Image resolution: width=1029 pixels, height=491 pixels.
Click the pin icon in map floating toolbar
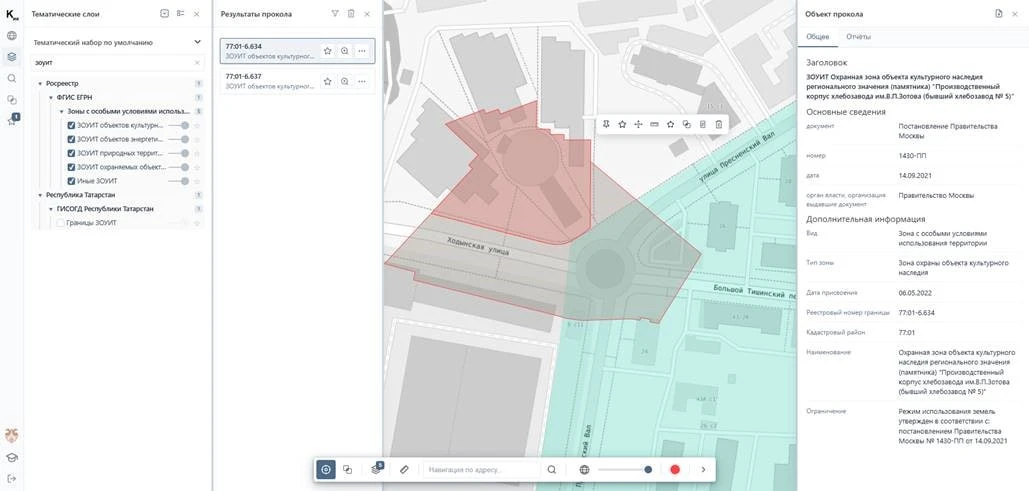(606, 124)
